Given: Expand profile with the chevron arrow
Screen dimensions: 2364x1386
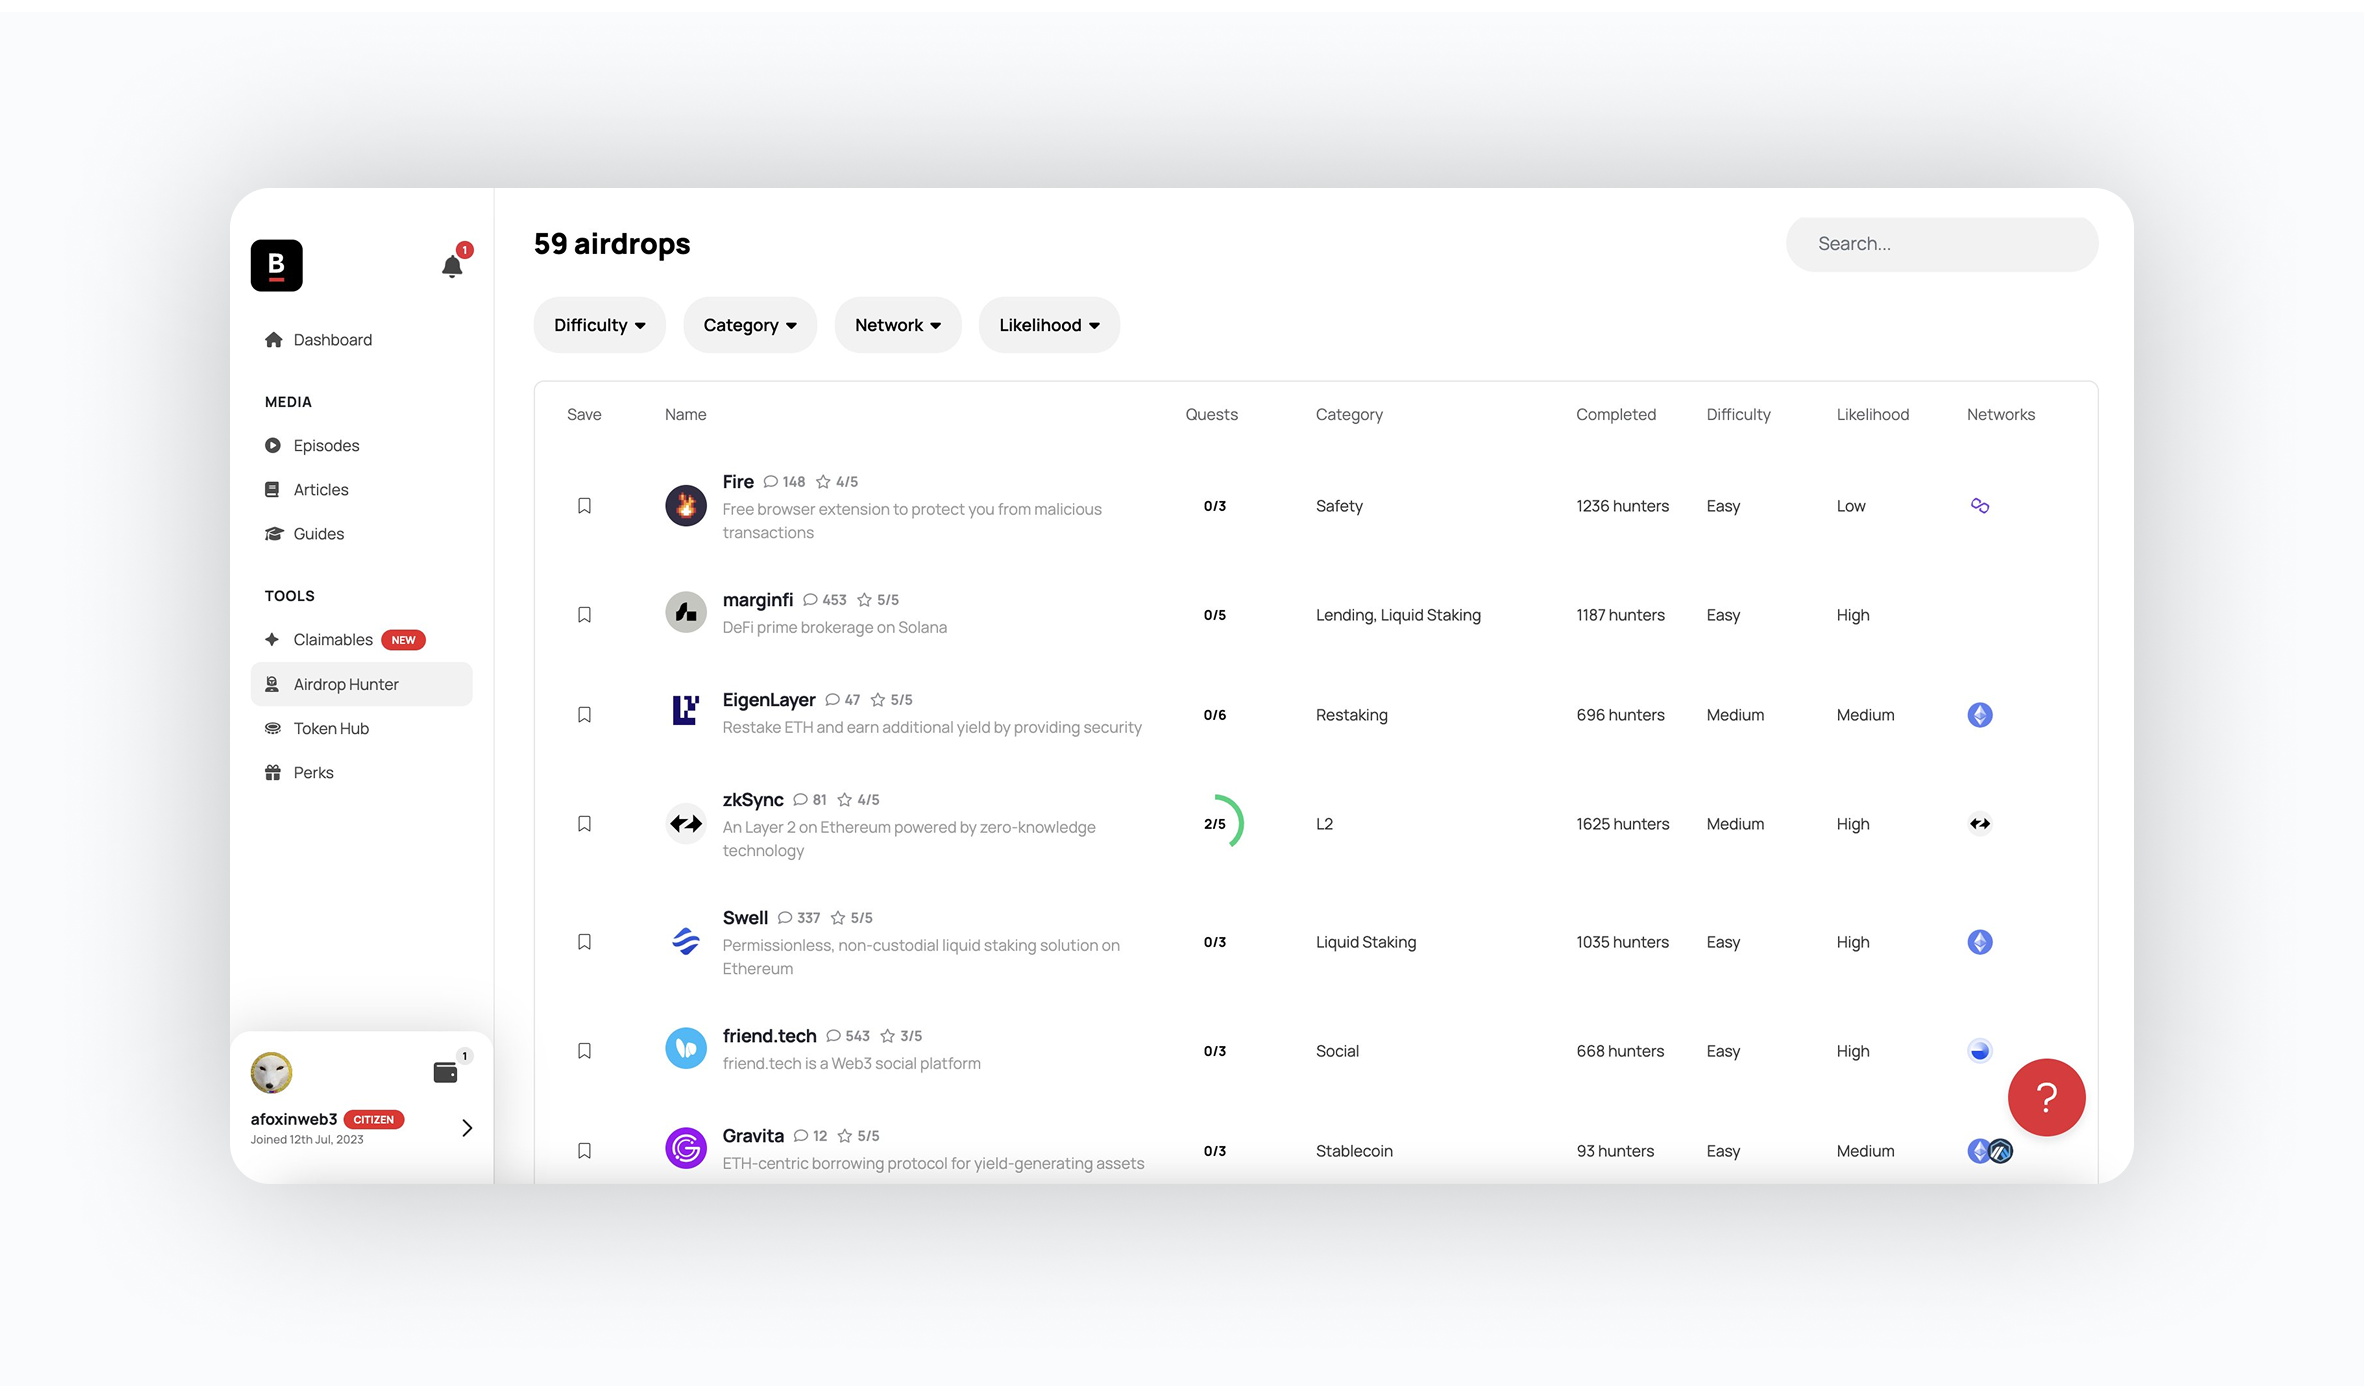Looking at the screenshot, I should pos(467,1128).
